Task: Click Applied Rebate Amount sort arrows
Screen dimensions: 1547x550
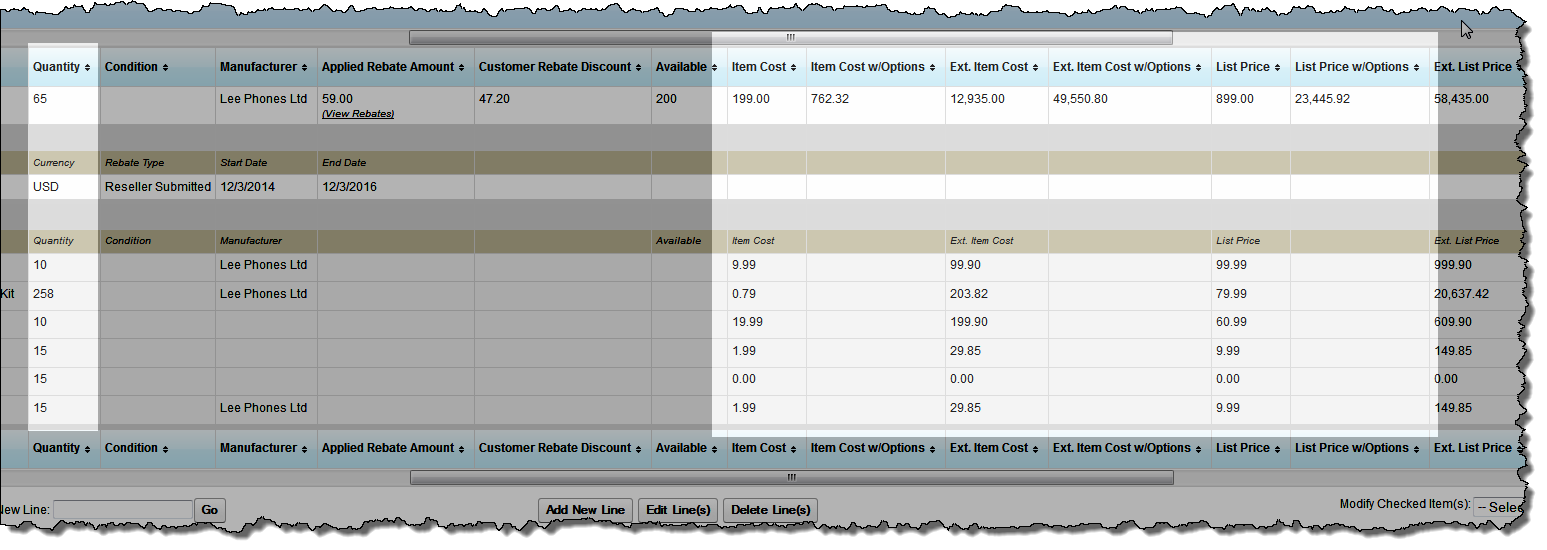Action: coord(459,67)
